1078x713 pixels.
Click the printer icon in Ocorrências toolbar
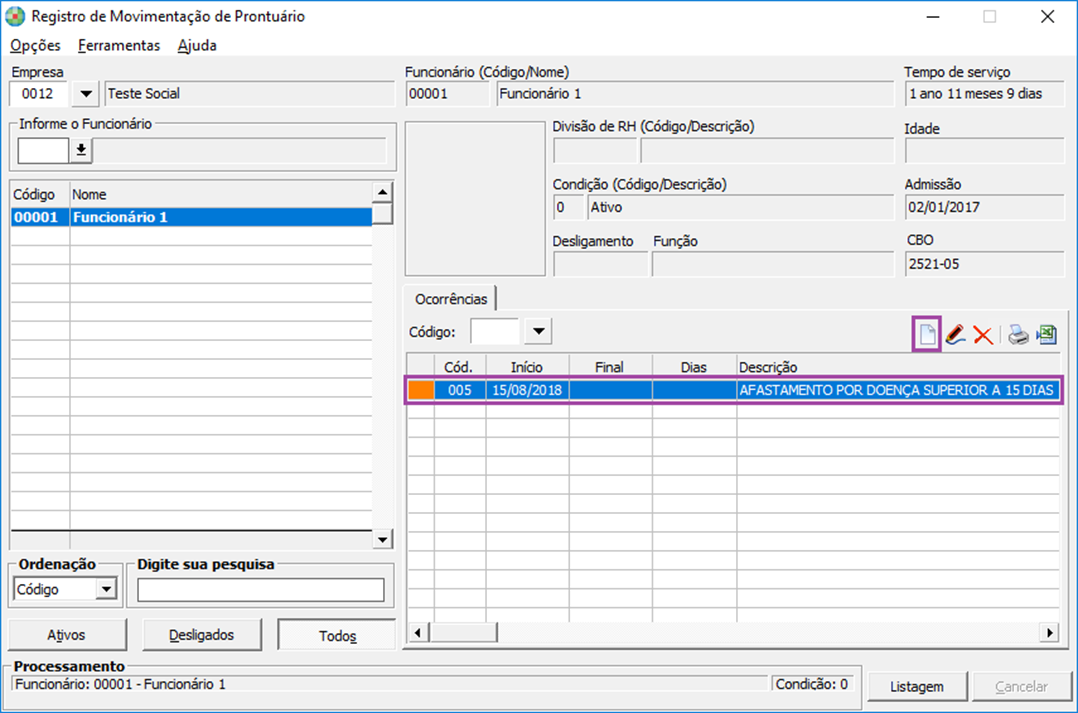(x=1018, y=335)
